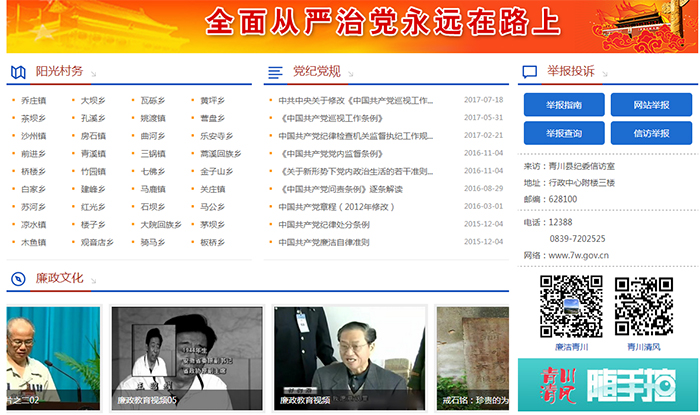The image size is (700, 415).
Task: Open the 举报指南 button
Action: point(564,105)
